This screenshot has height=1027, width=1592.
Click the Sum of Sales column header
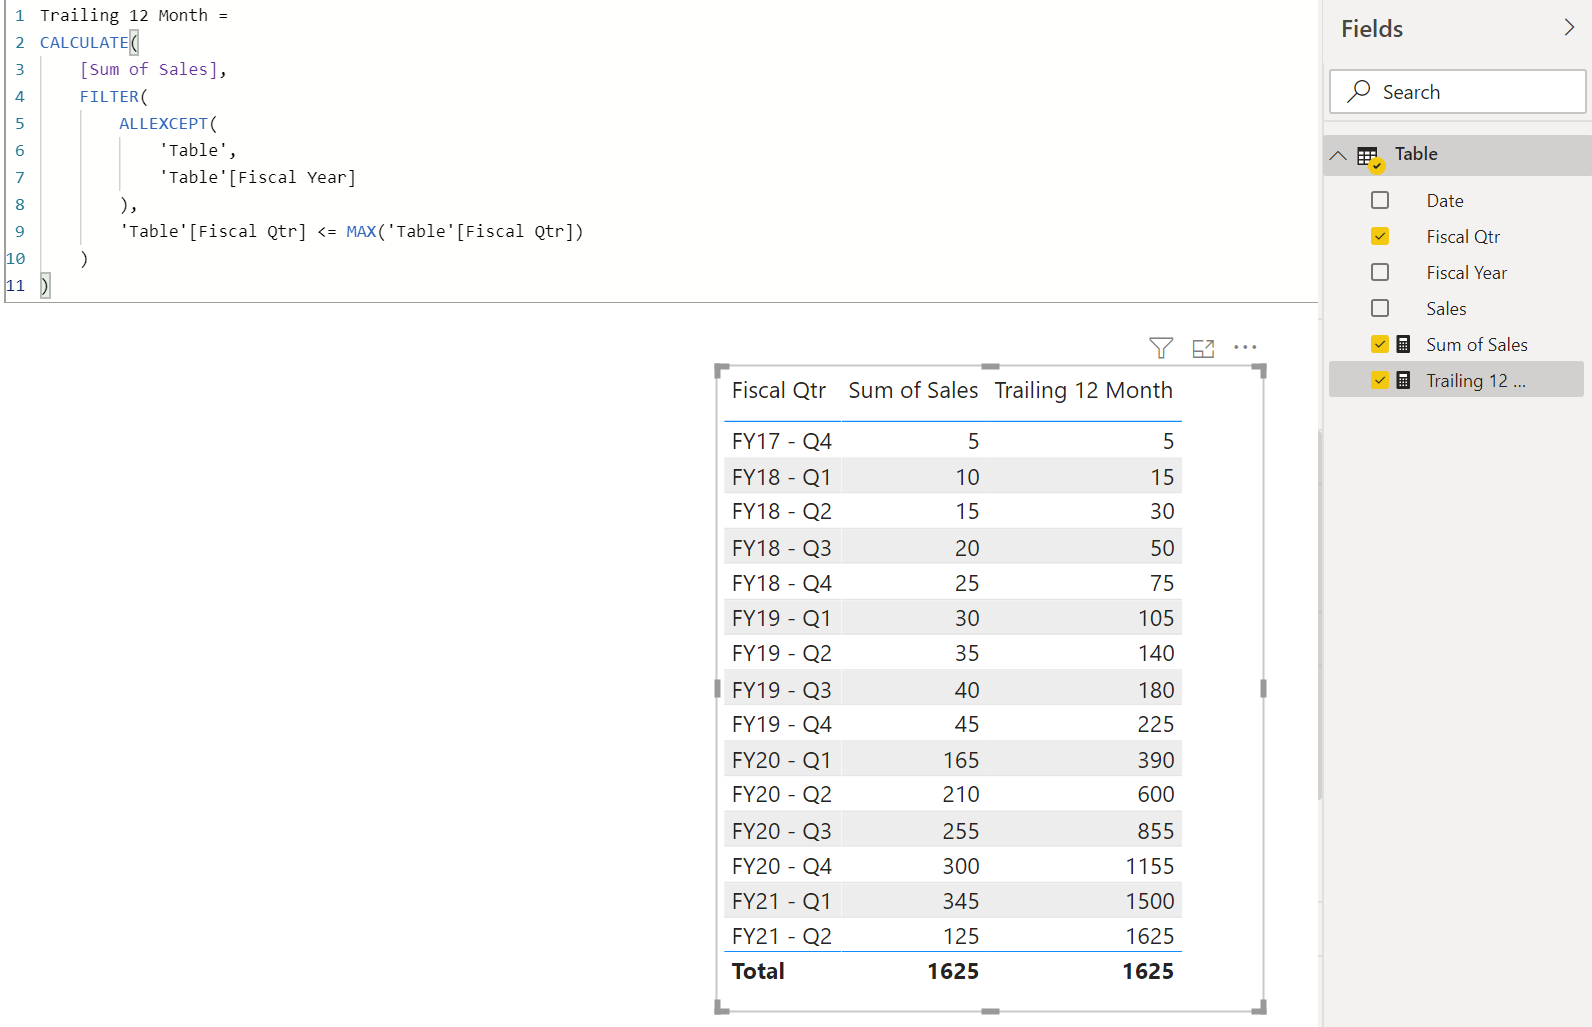click(913, 390)
